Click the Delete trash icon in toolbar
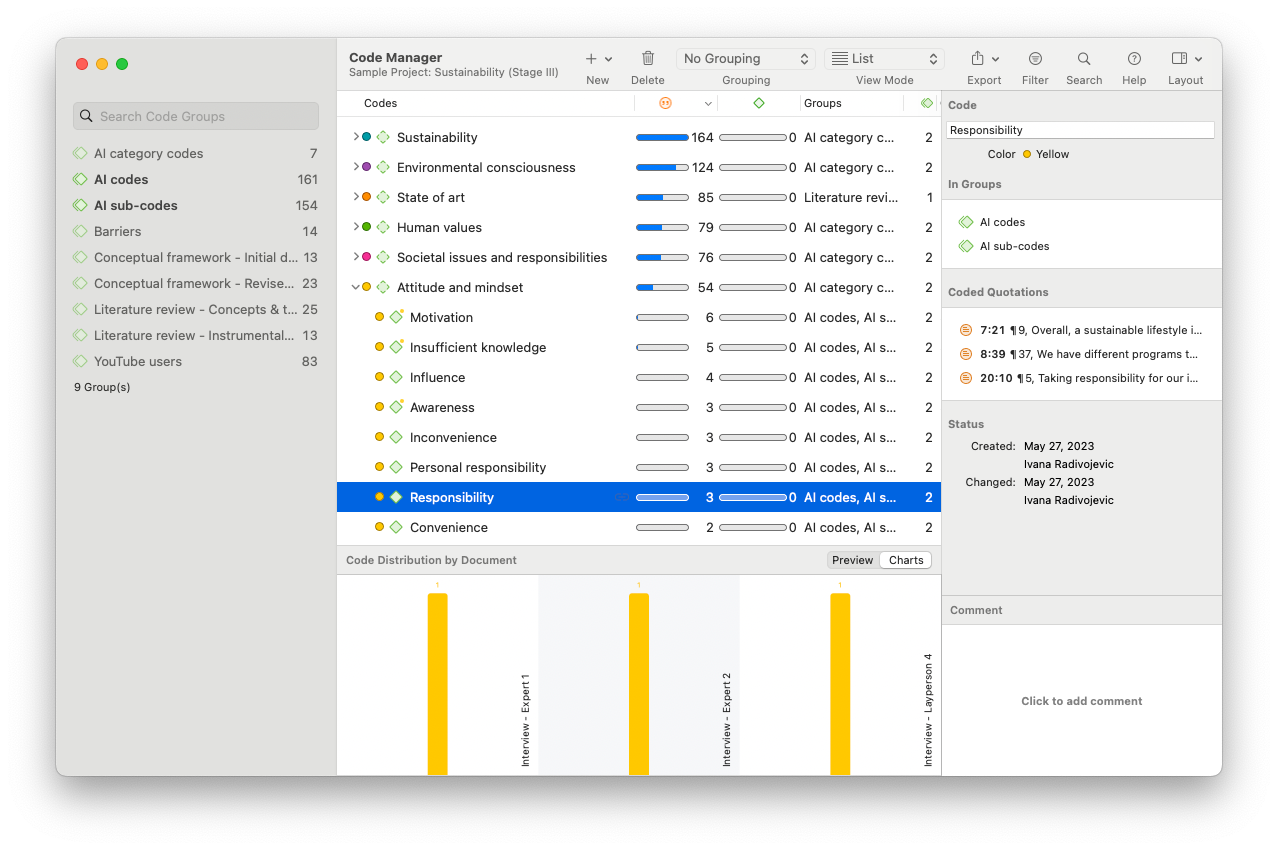 pos(648,59)
